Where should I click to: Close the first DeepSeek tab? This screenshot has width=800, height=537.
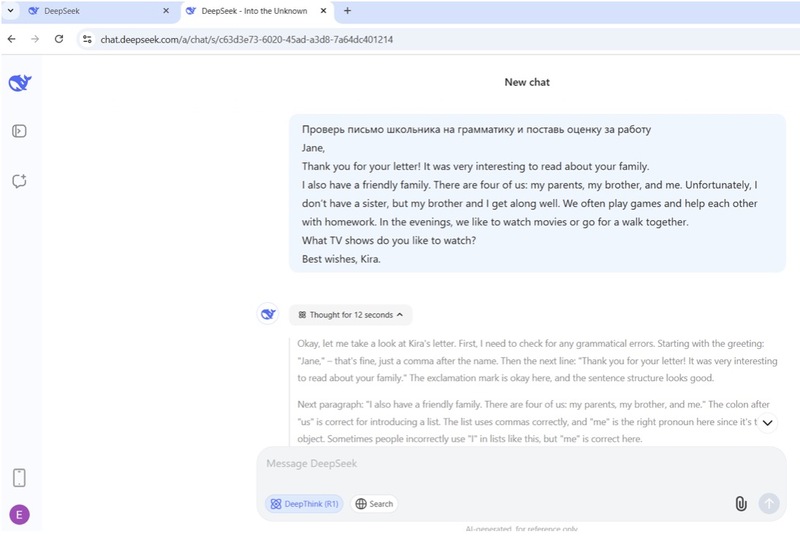click(166, 11)
